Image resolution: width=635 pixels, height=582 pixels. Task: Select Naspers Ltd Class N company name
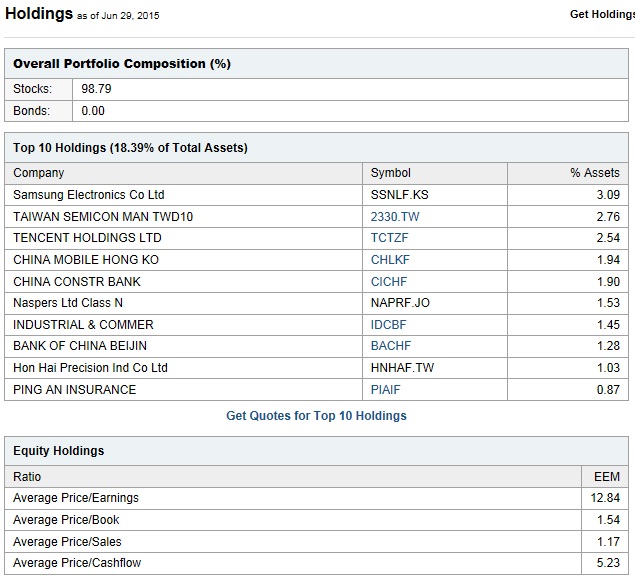click(x=68, y=303)
